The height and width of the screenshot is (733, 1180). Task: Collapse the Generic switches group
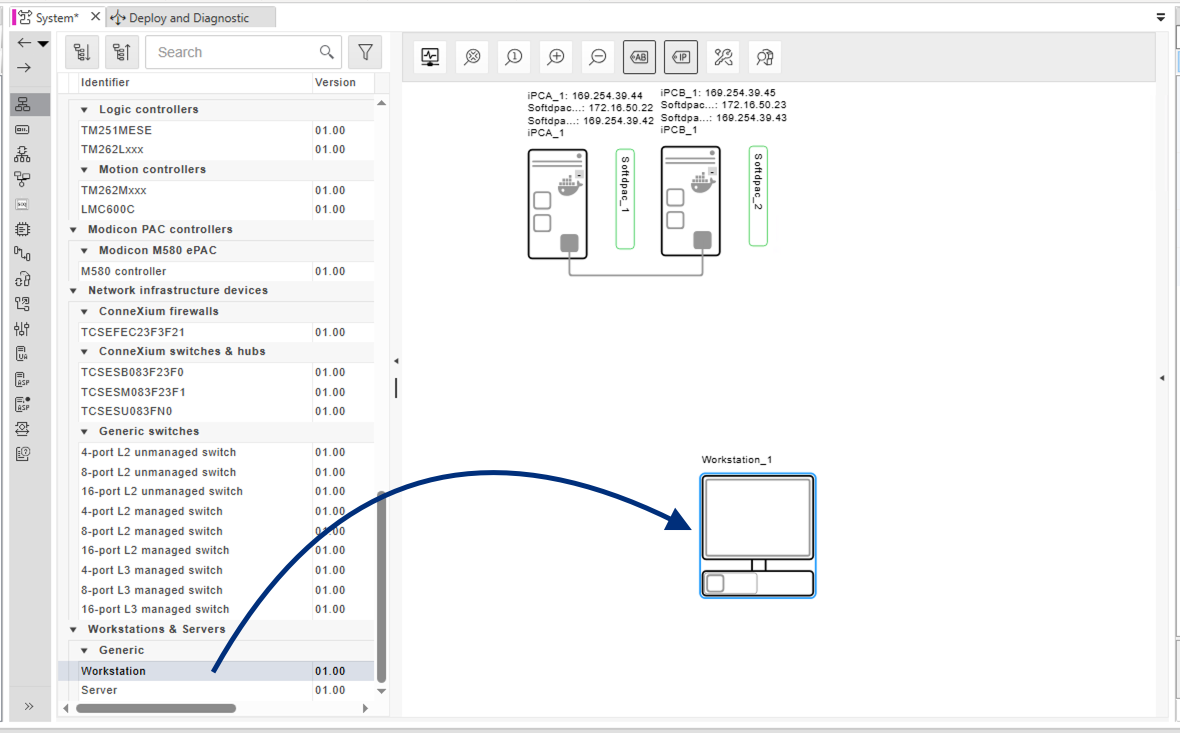84,432
